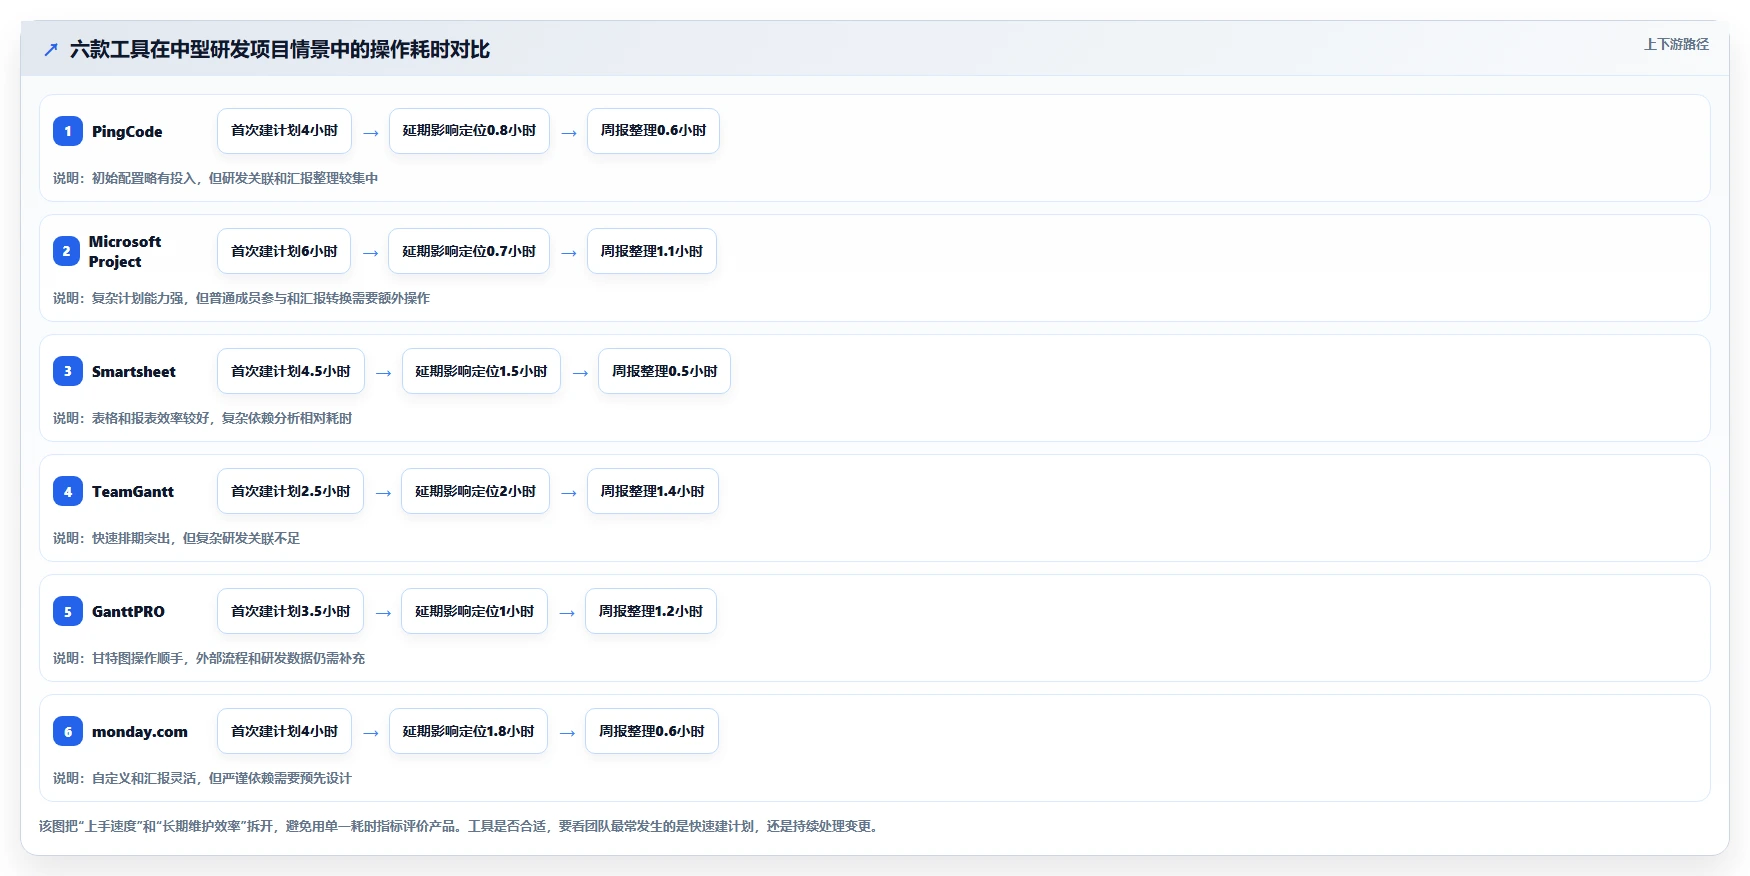The width and height of the screenshot is (1750, 876).
Task: Select the 首次建计划2.5小时 step
Action: point(290,491)
